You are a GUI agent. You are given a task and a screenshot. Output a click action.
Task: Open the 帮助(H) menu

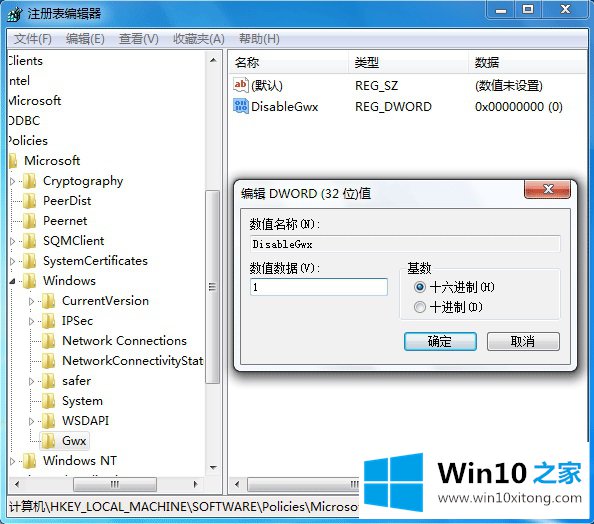(259, 39)
